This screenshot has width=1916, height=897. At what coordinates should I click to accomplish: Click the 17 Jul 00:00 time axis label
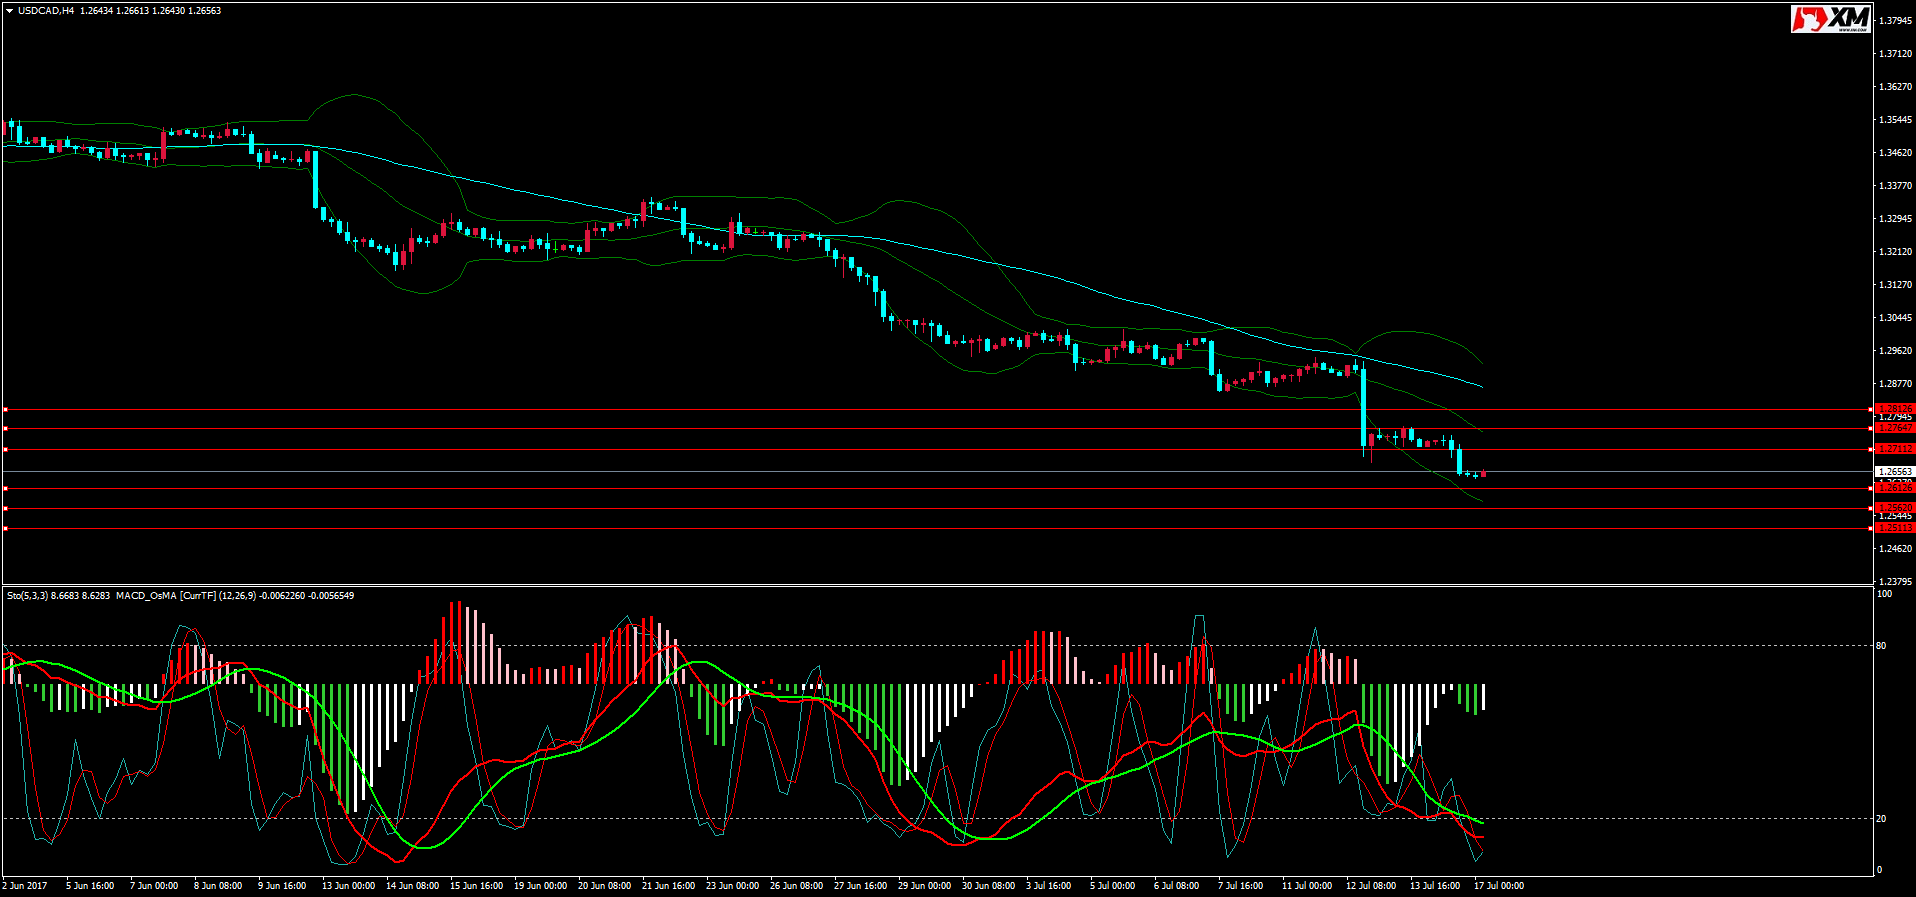(1499, 886)
